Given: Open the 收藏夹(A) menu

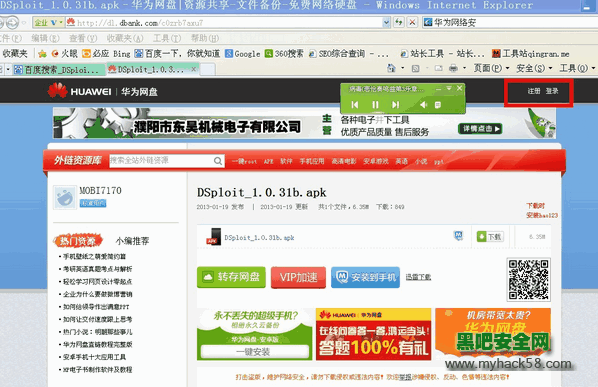Looking at the screenshot, I should coord(125,38).
